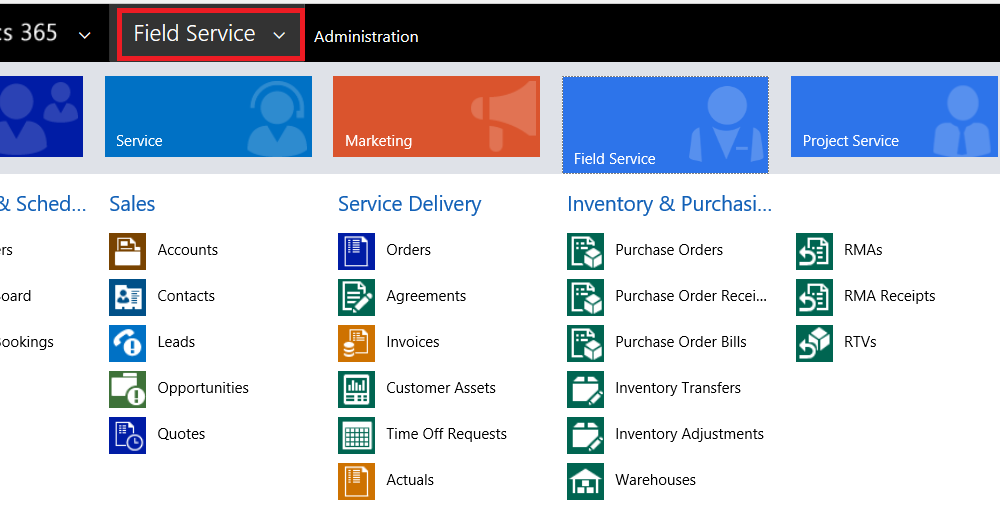Open the Actuals link
The width and height of the screenshot is (1000, 525).
pos(410,480)
